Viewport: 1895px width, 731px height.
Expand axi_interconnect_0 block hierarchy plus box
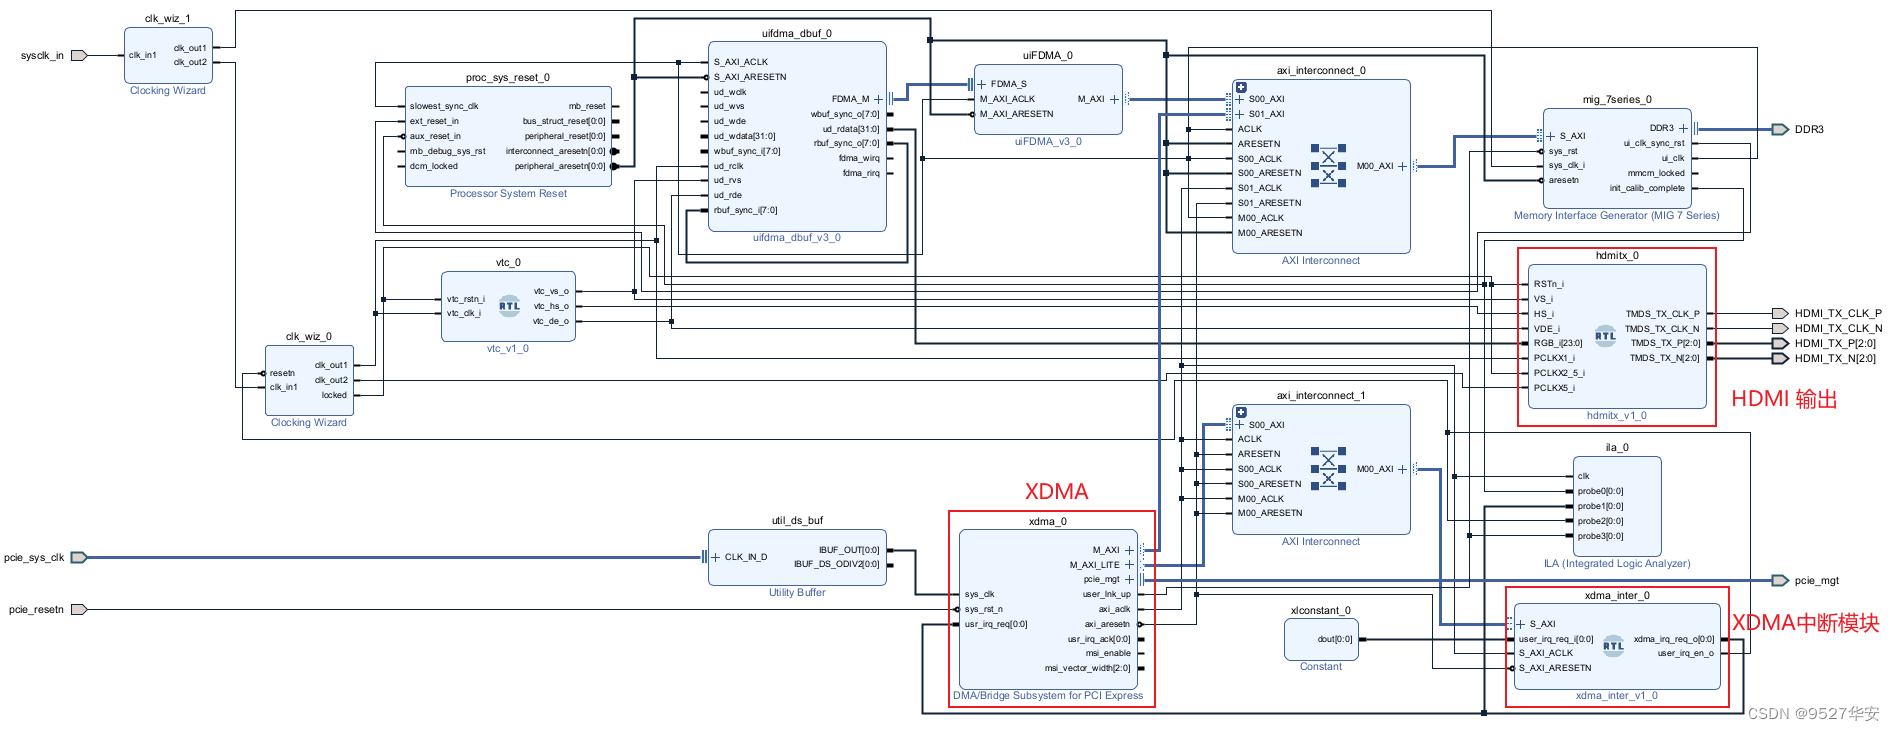1241,87
